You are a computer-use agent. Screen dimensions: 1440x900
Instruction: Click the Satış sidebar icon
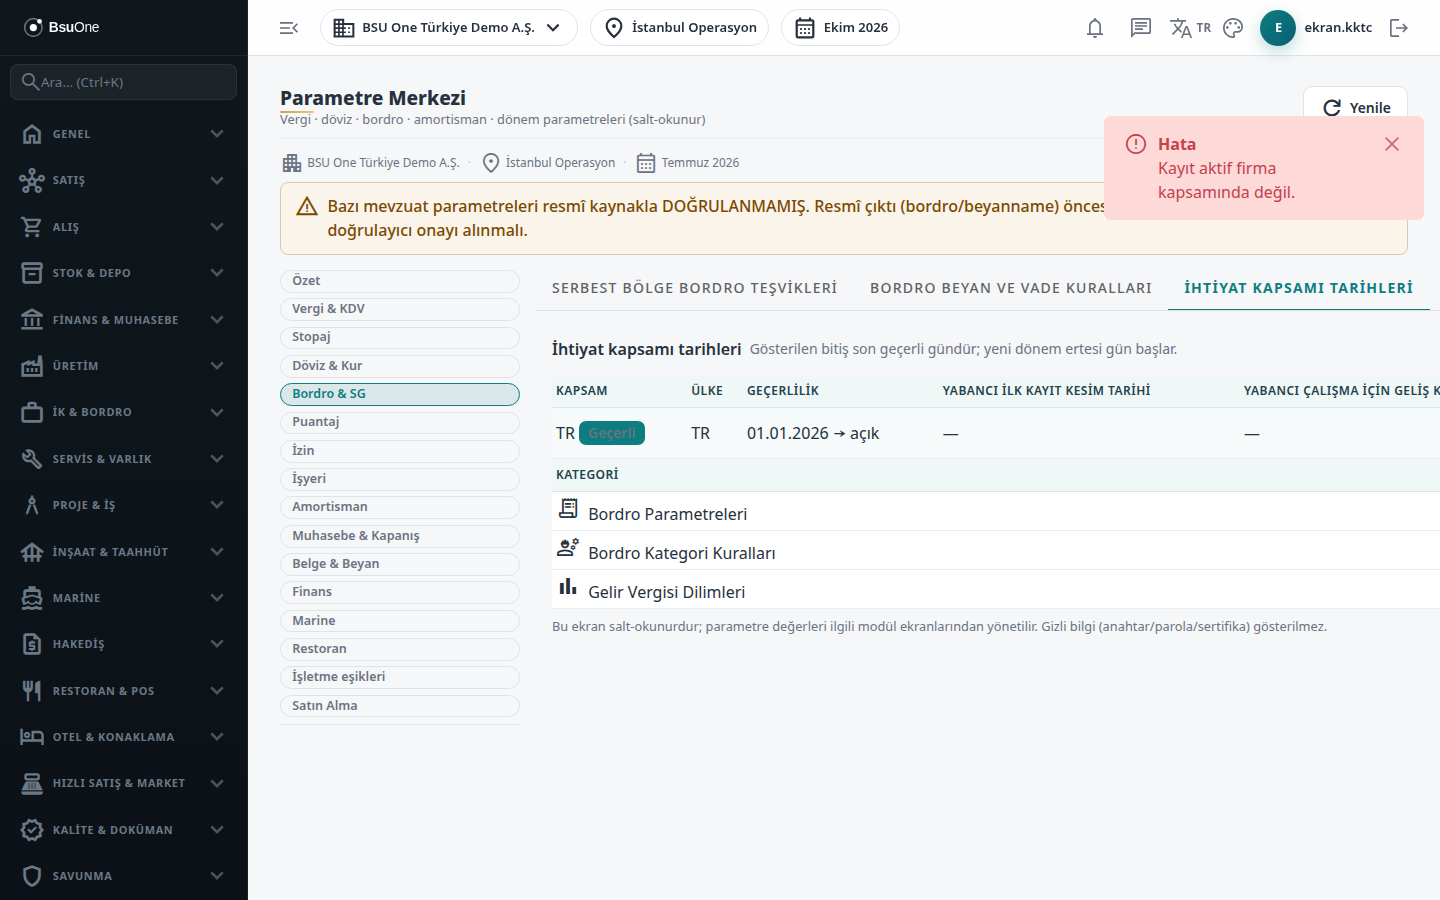[32, 180]
